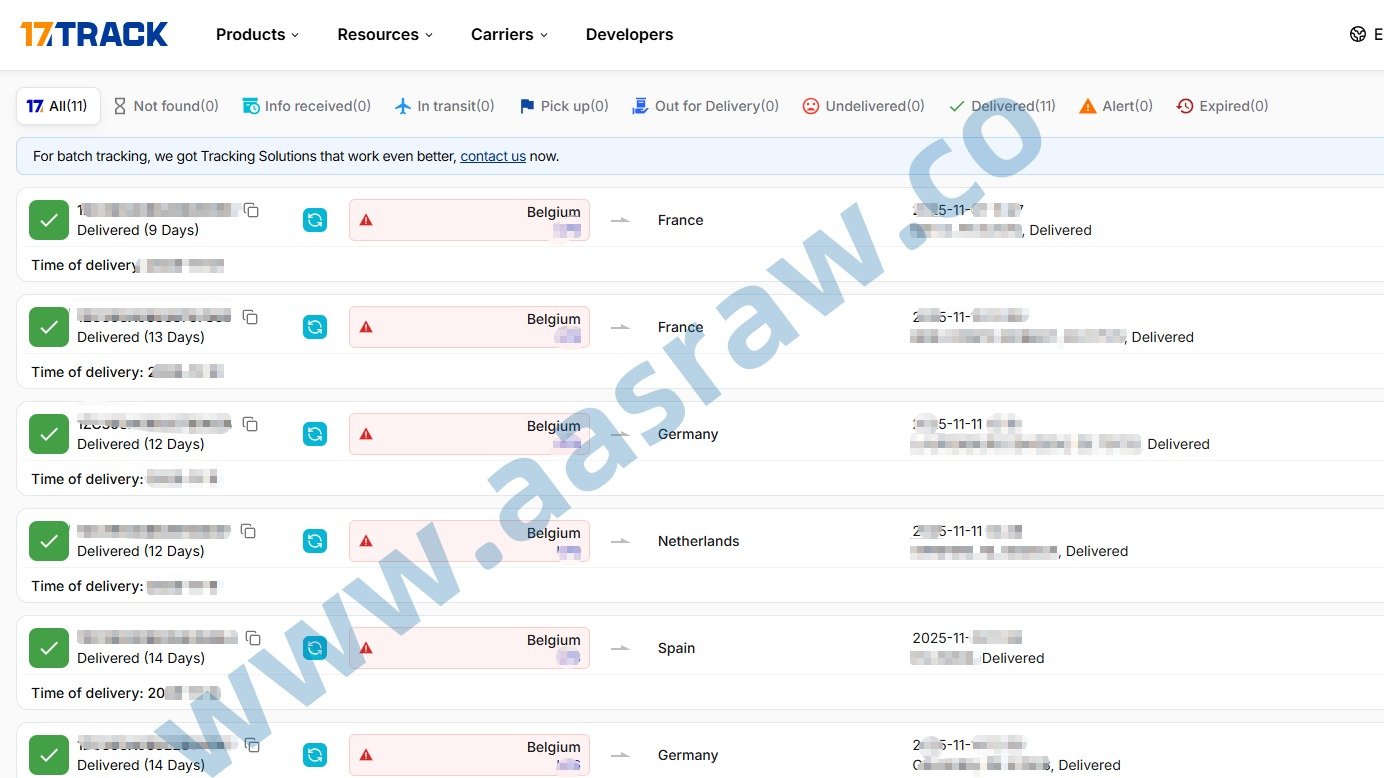The image size is (1384, 778).
Task: Select the All(11) tab
Action: pyautogui.click(x=58, y=106)
